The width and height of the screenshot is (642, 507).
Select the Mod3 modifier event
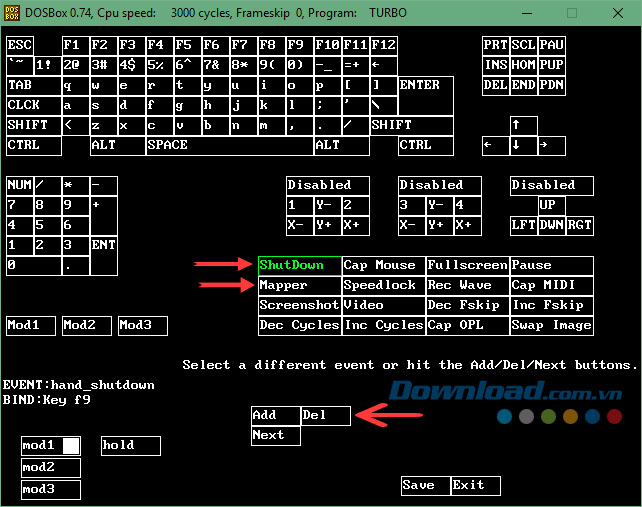pos(143,326)
